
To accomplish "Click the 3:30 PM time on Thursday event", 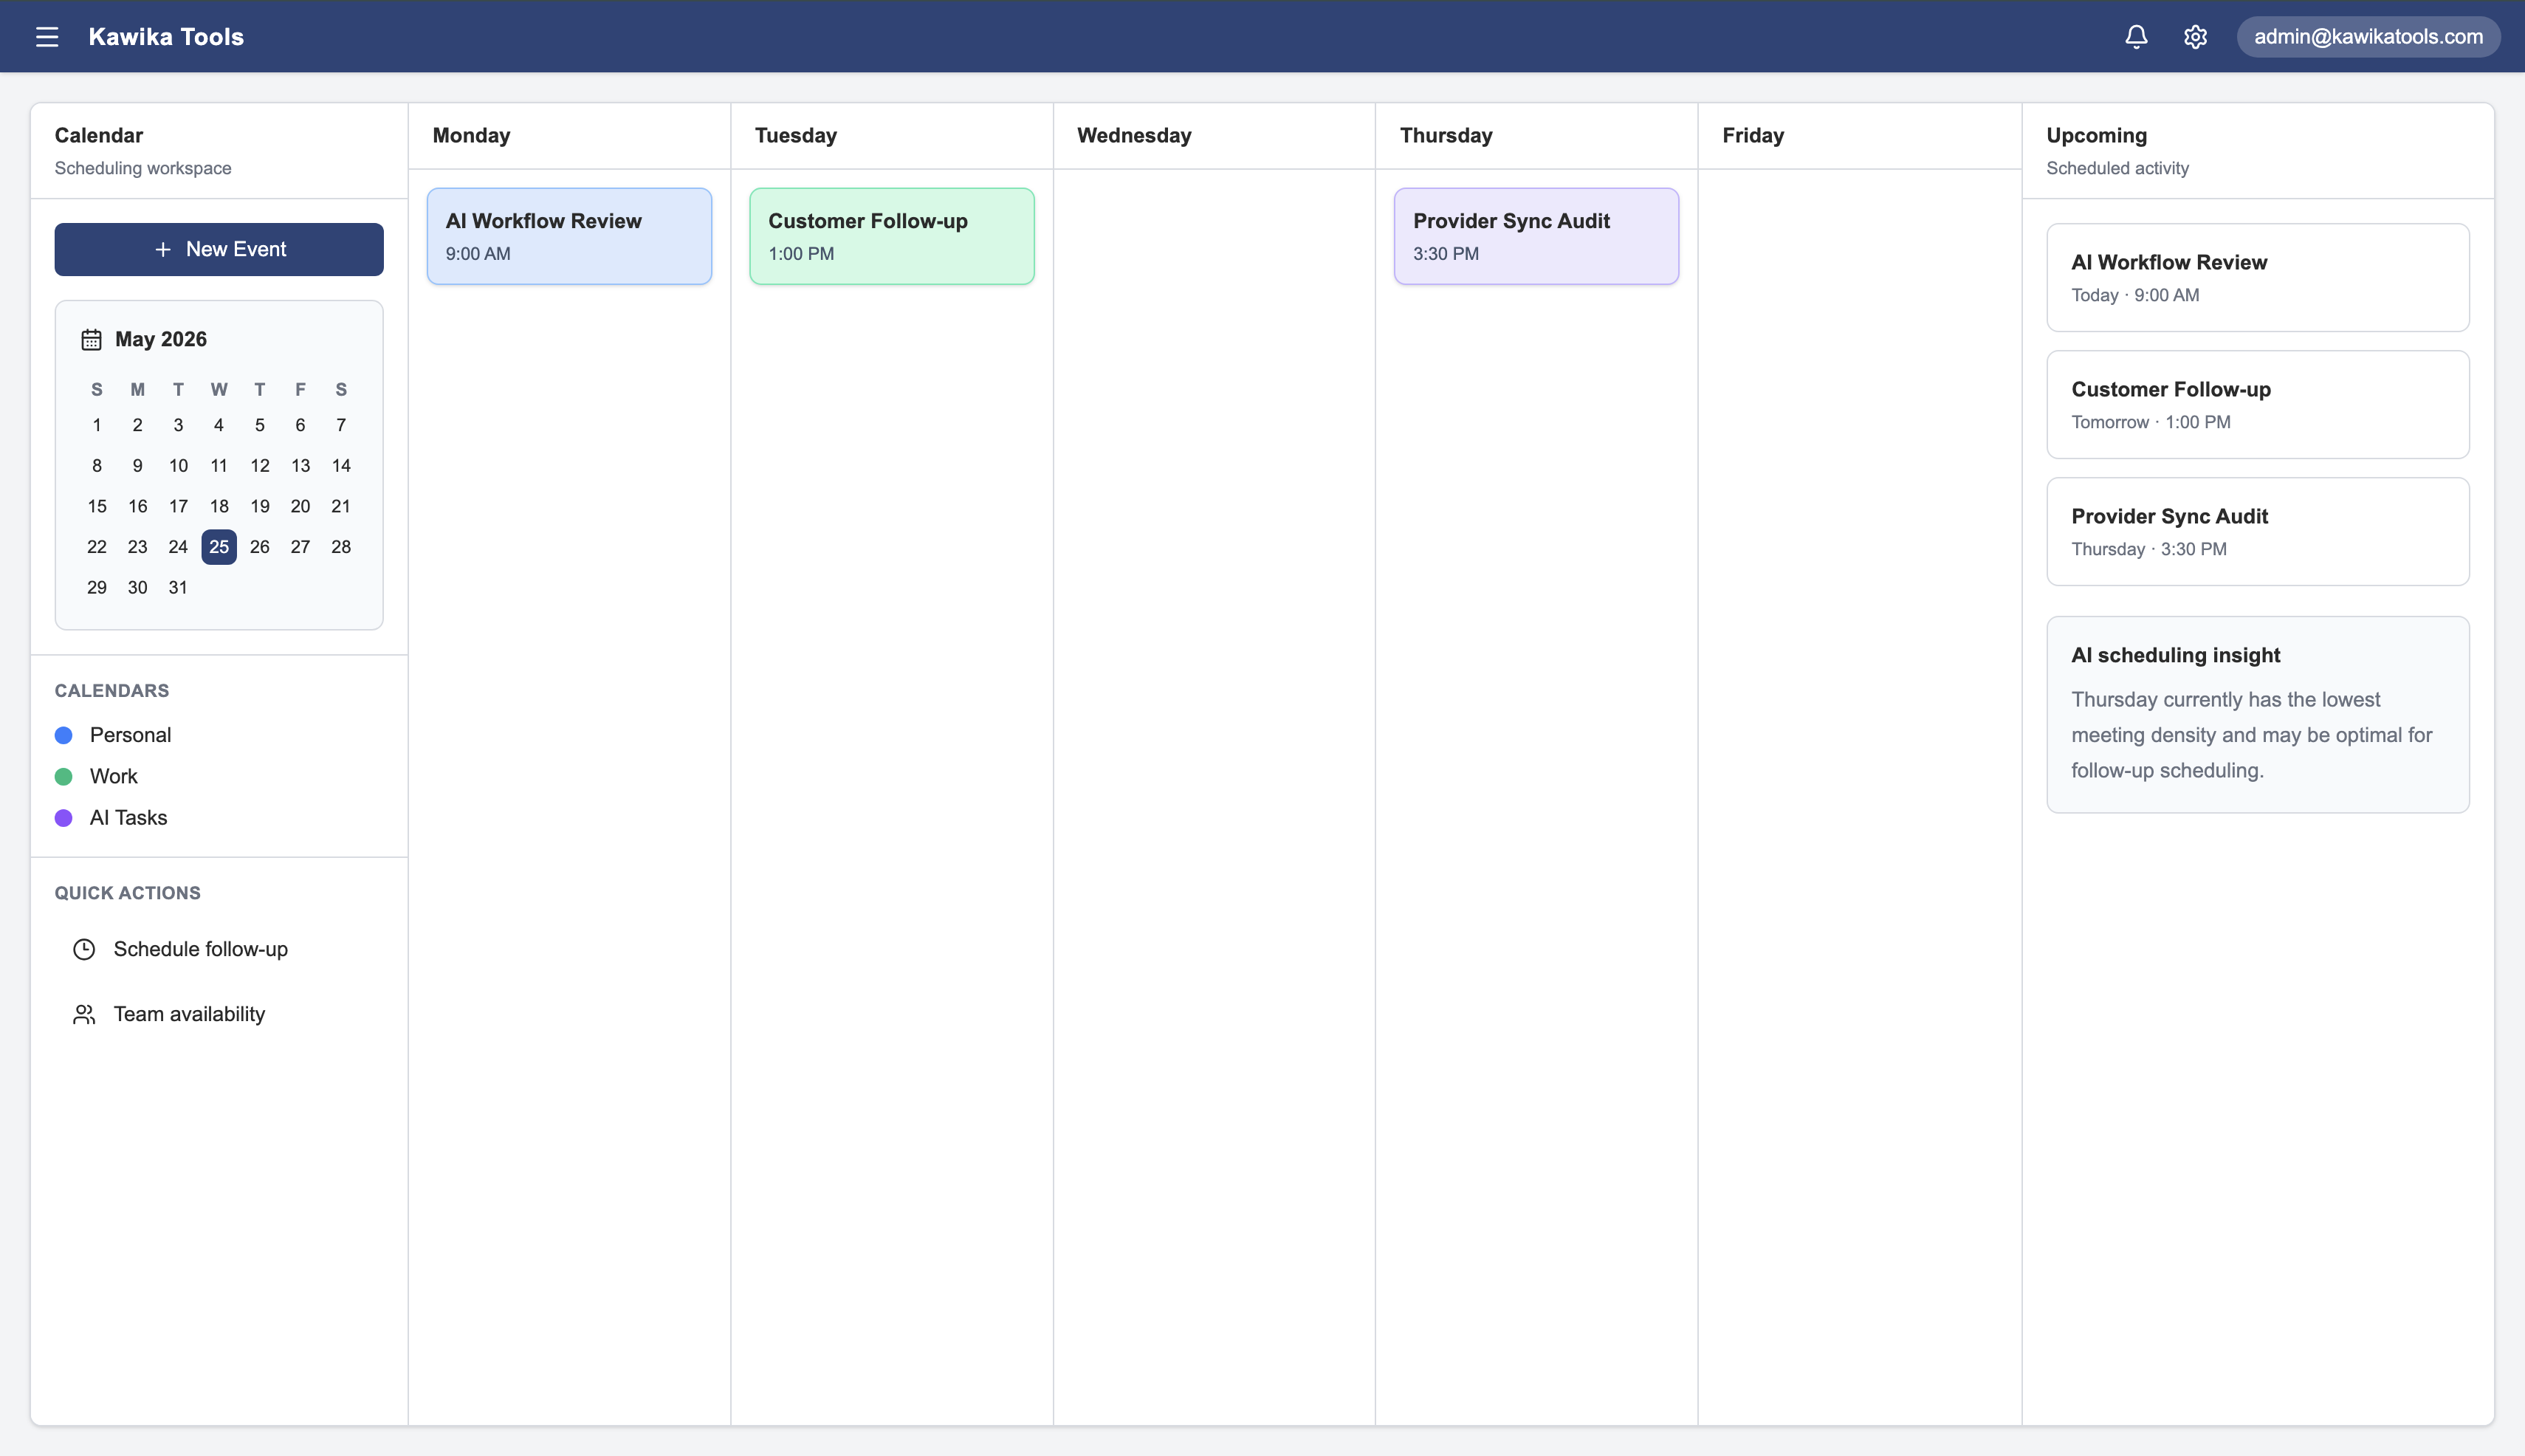I will pyautogui.click(x=1446, y=254).
